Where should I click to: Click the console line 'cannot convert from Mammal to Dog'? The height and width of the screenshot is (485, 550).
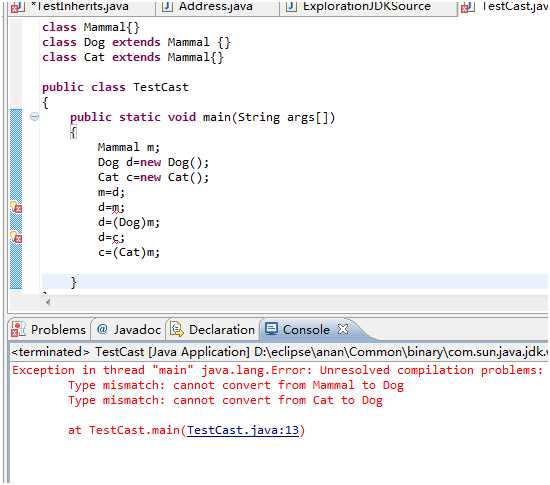point(236,385)
